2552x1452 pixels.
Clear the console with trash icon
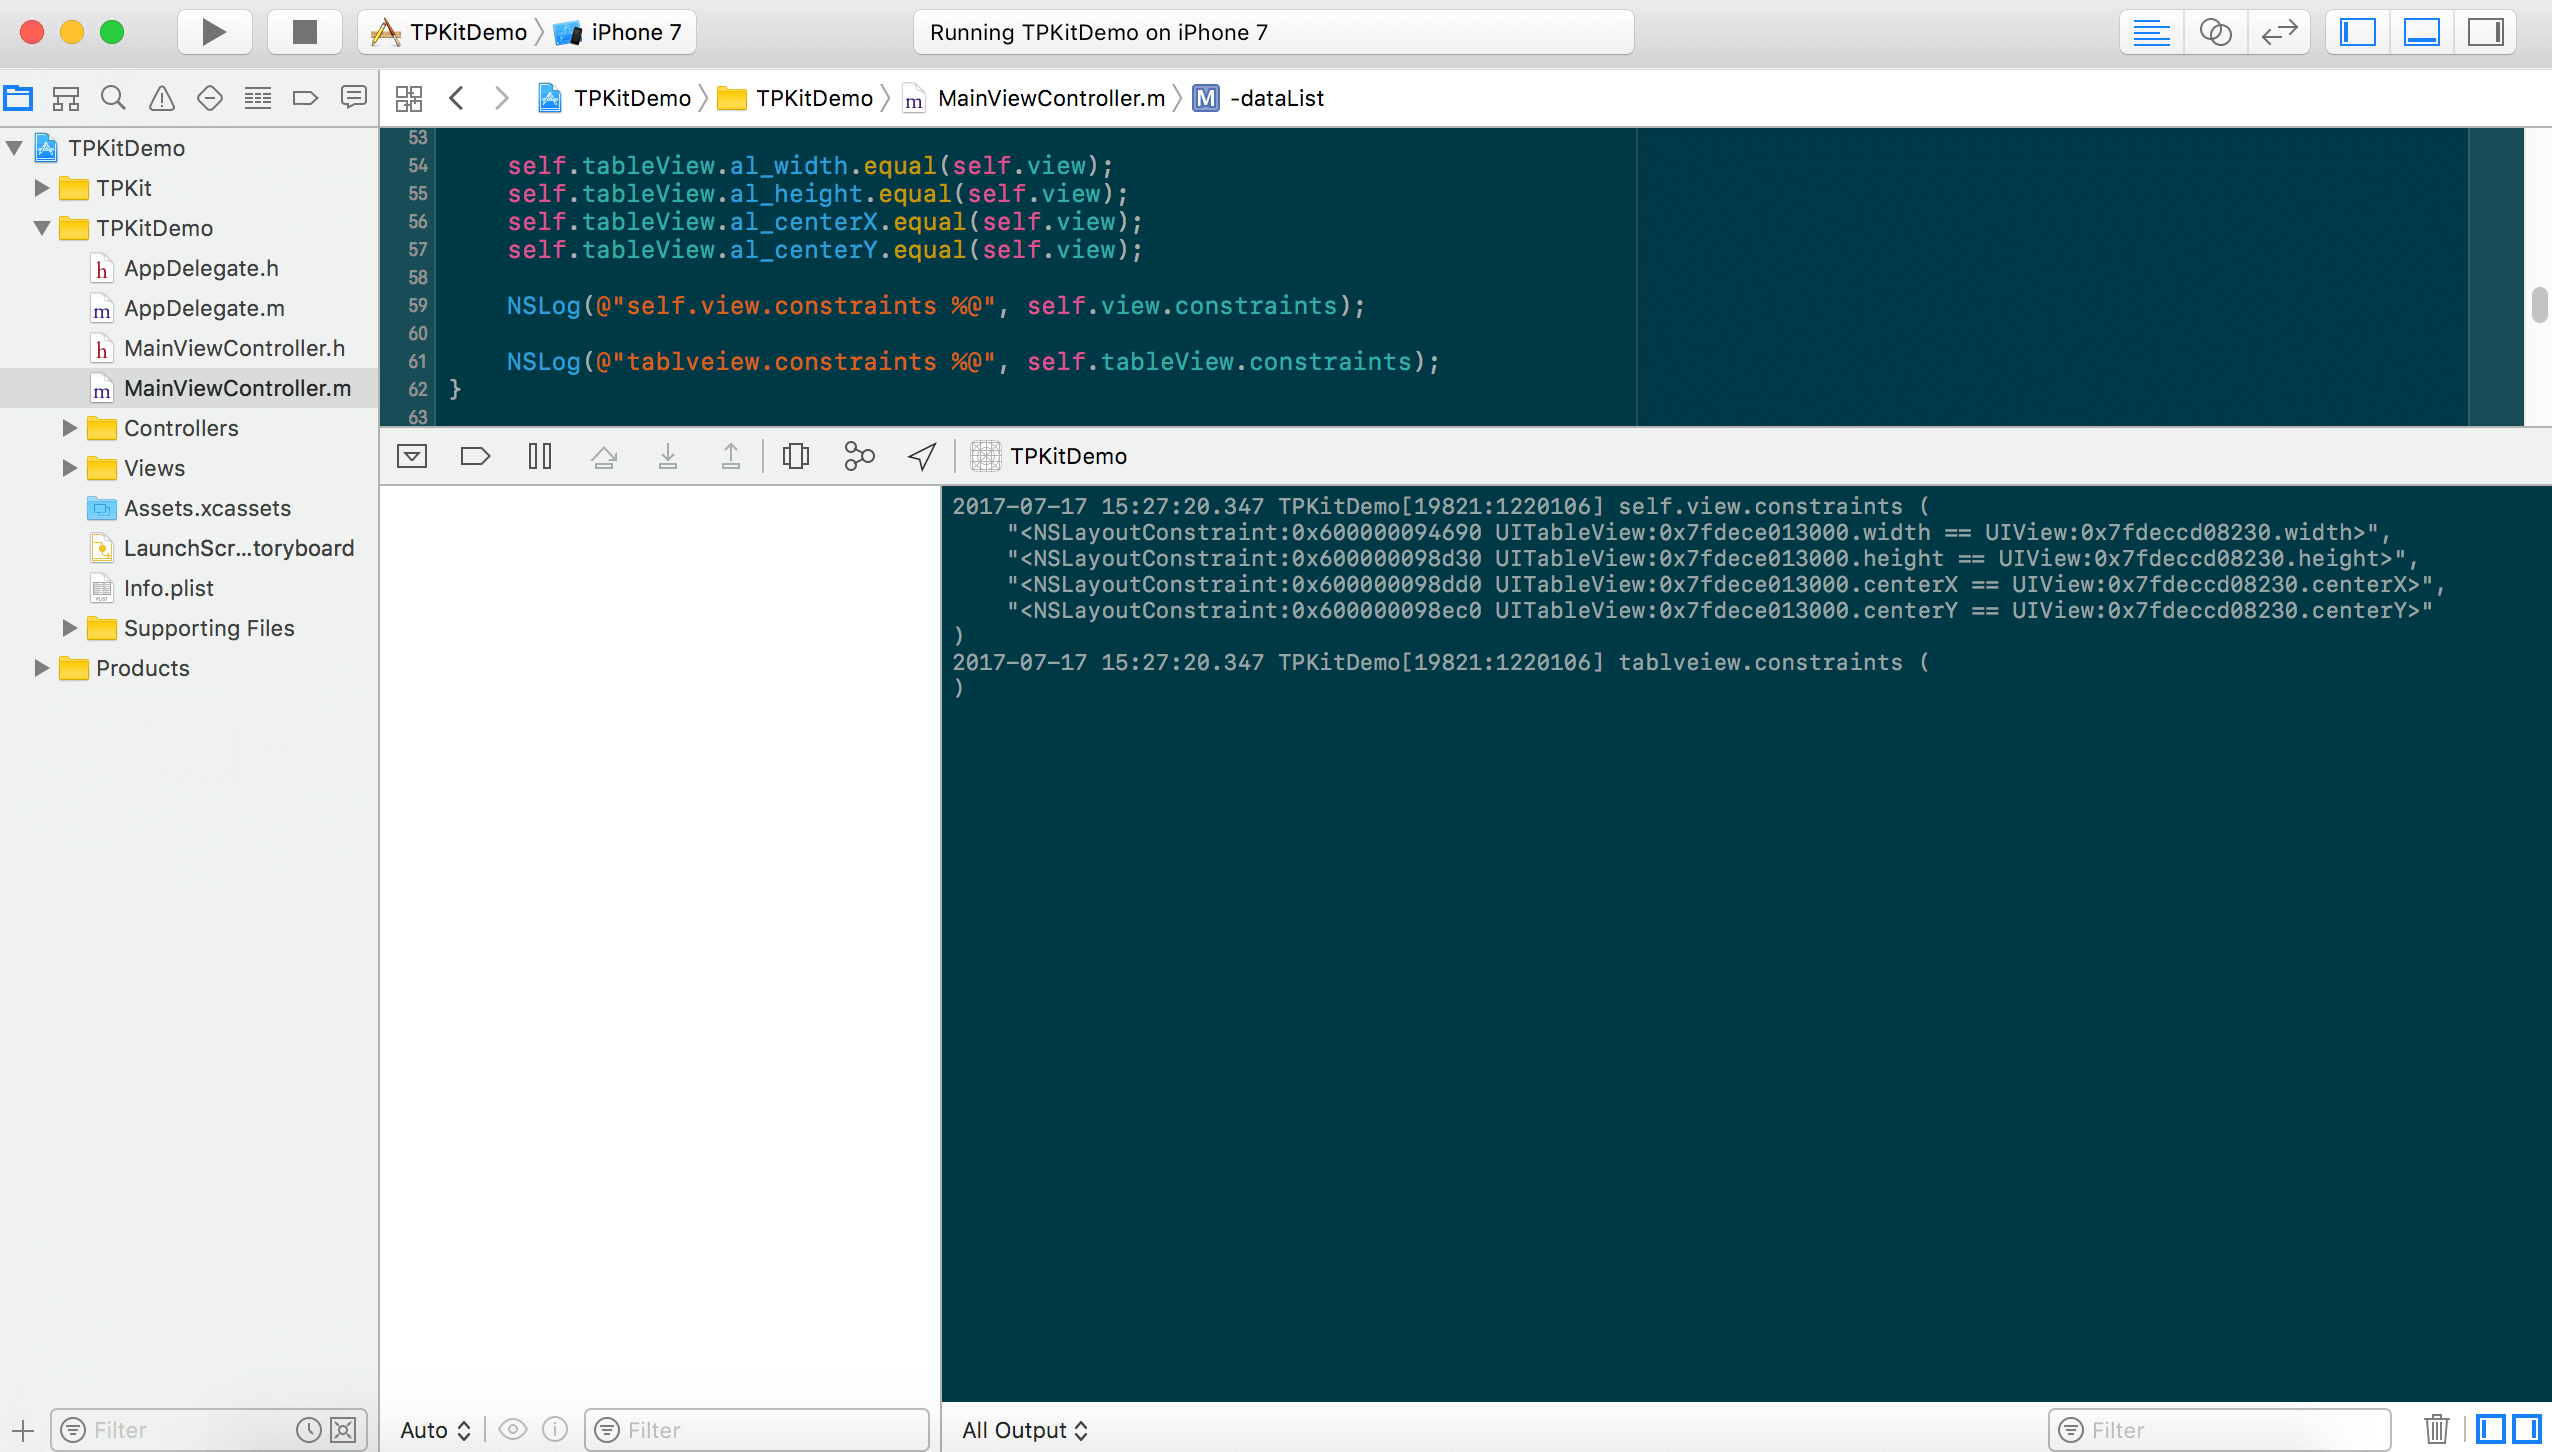pyautogui.click(x=2437, y=1429)
